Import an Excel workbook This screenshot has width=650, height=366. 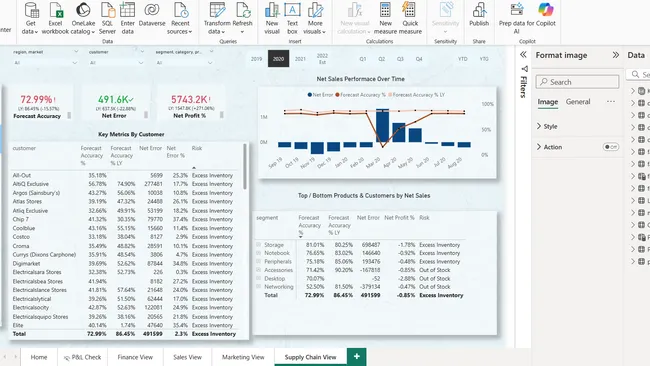click(x=55, y=19)
